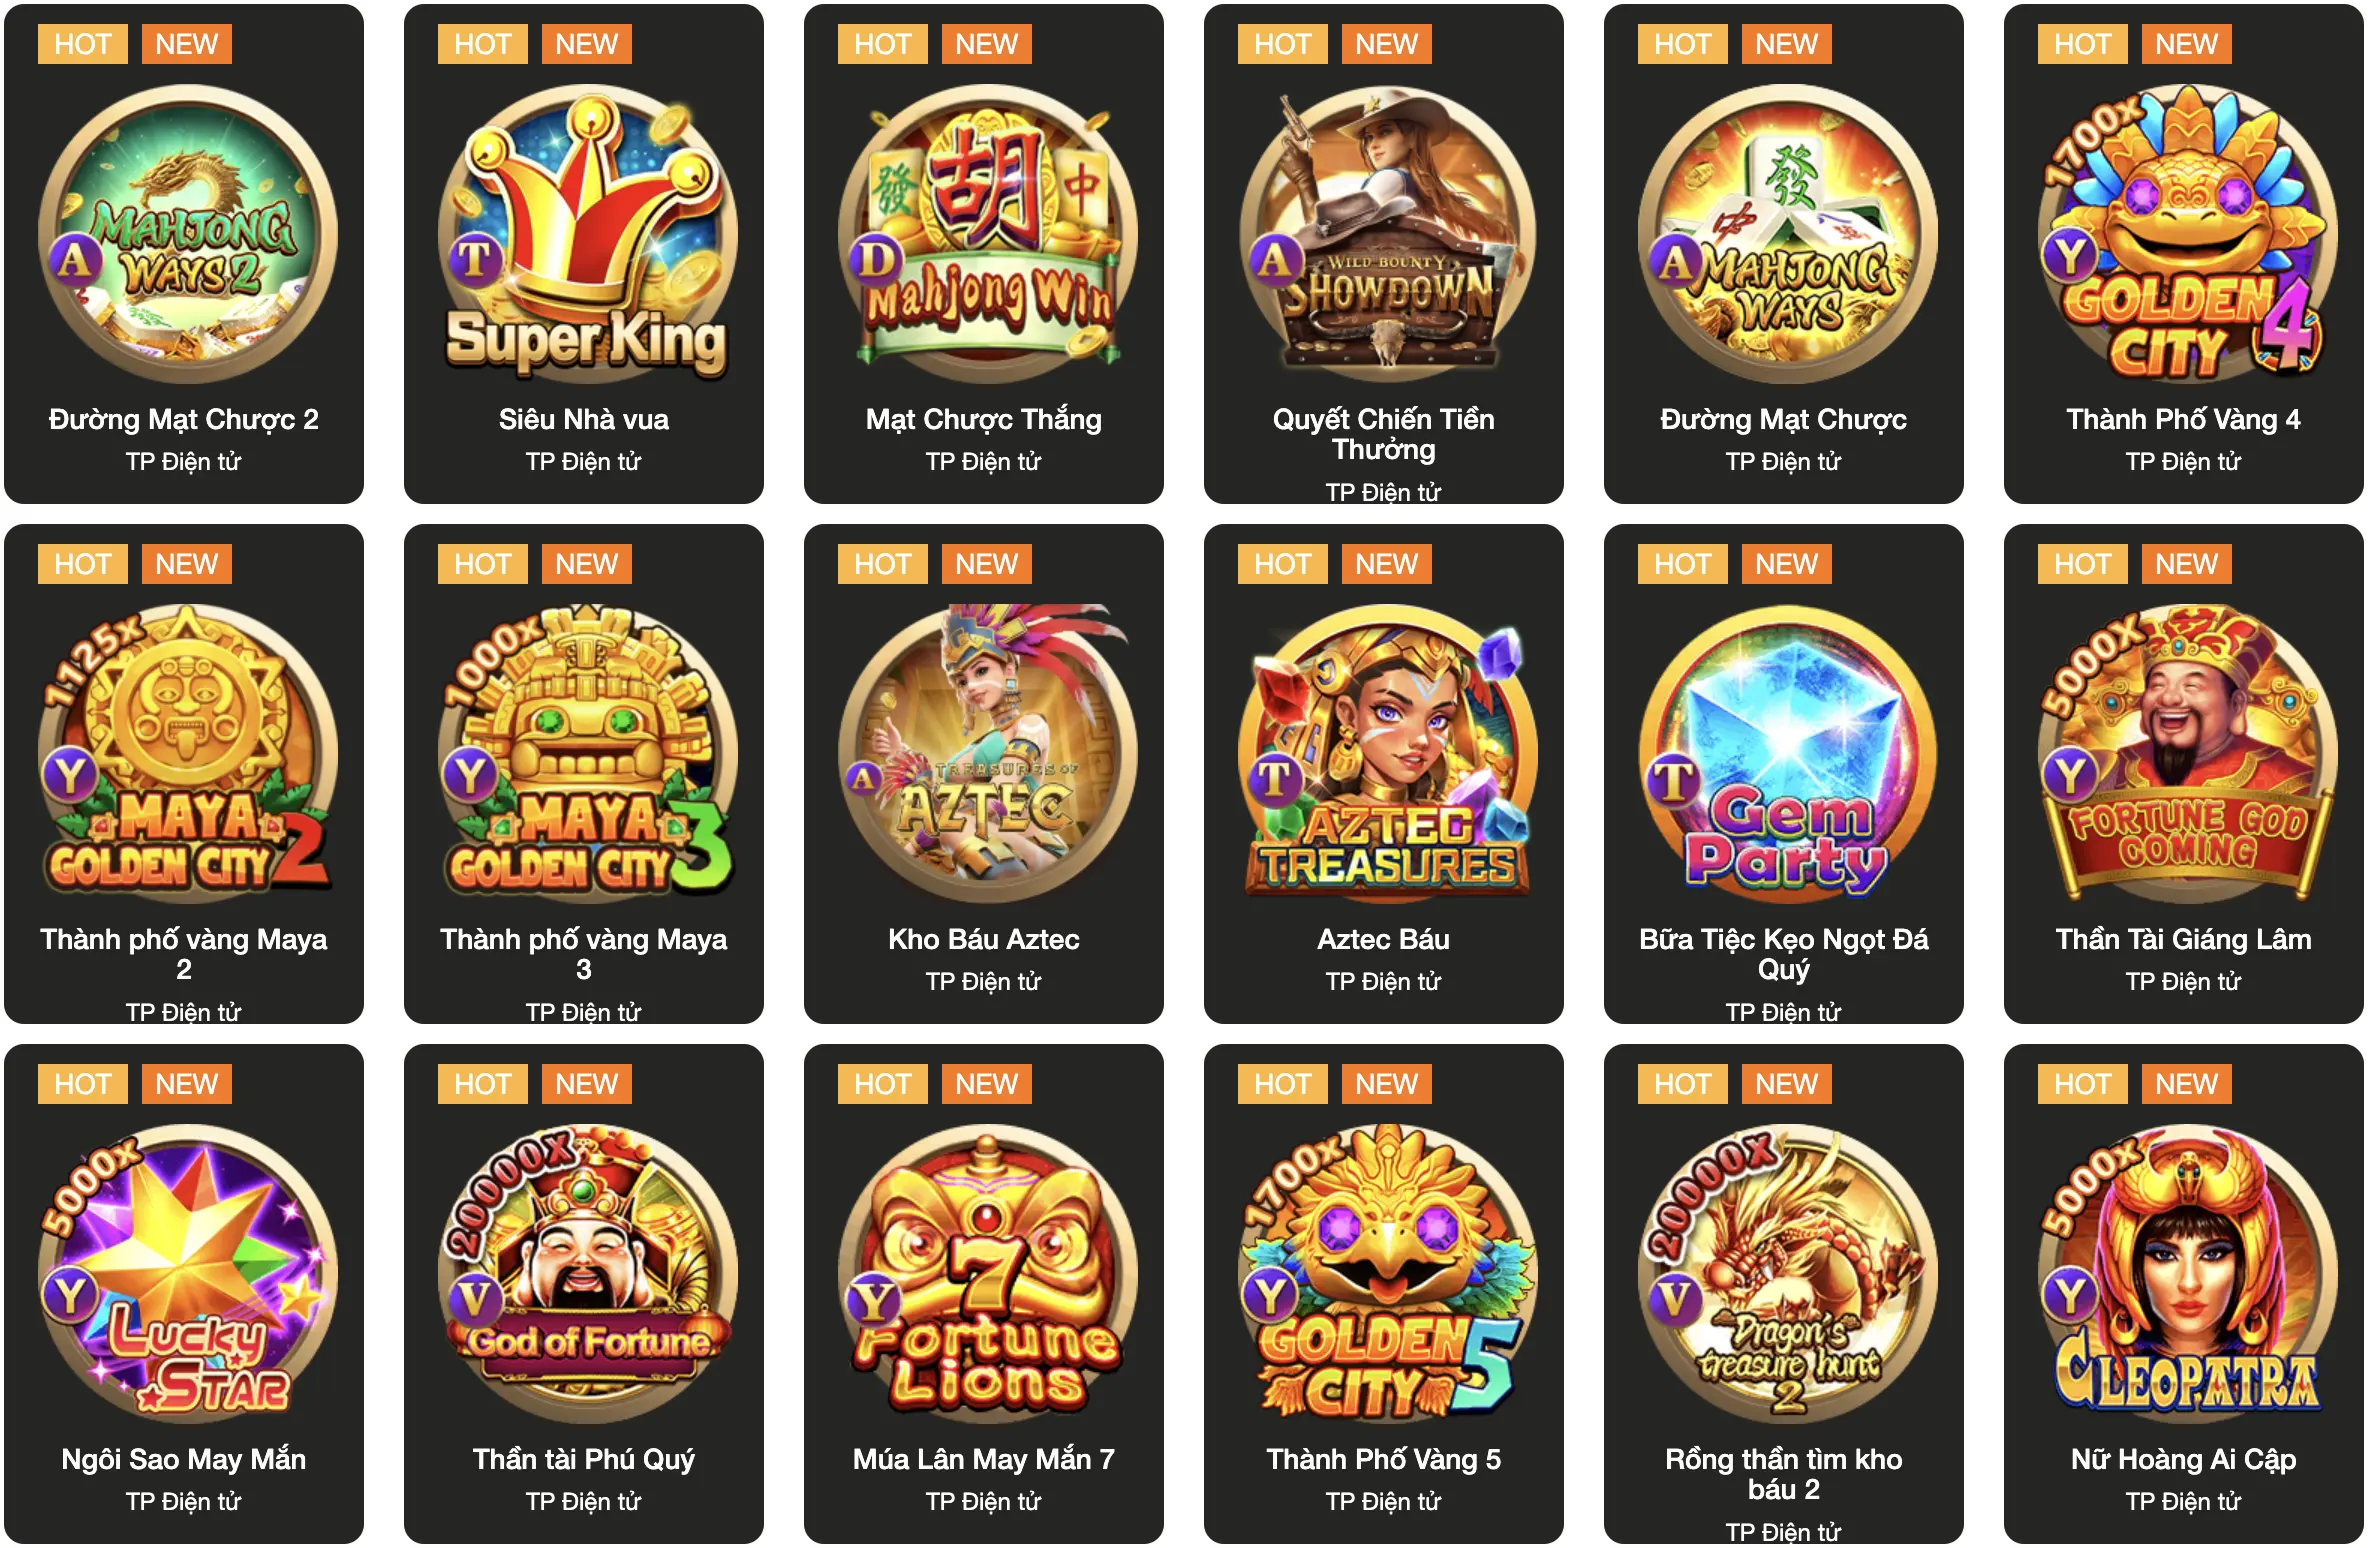Image resolution: width=2368 pixels, height=1548 pixels.
Task: Open the Dragon's Treasure Hunt 2 icon
Action: click(x=1788, y=1274)
